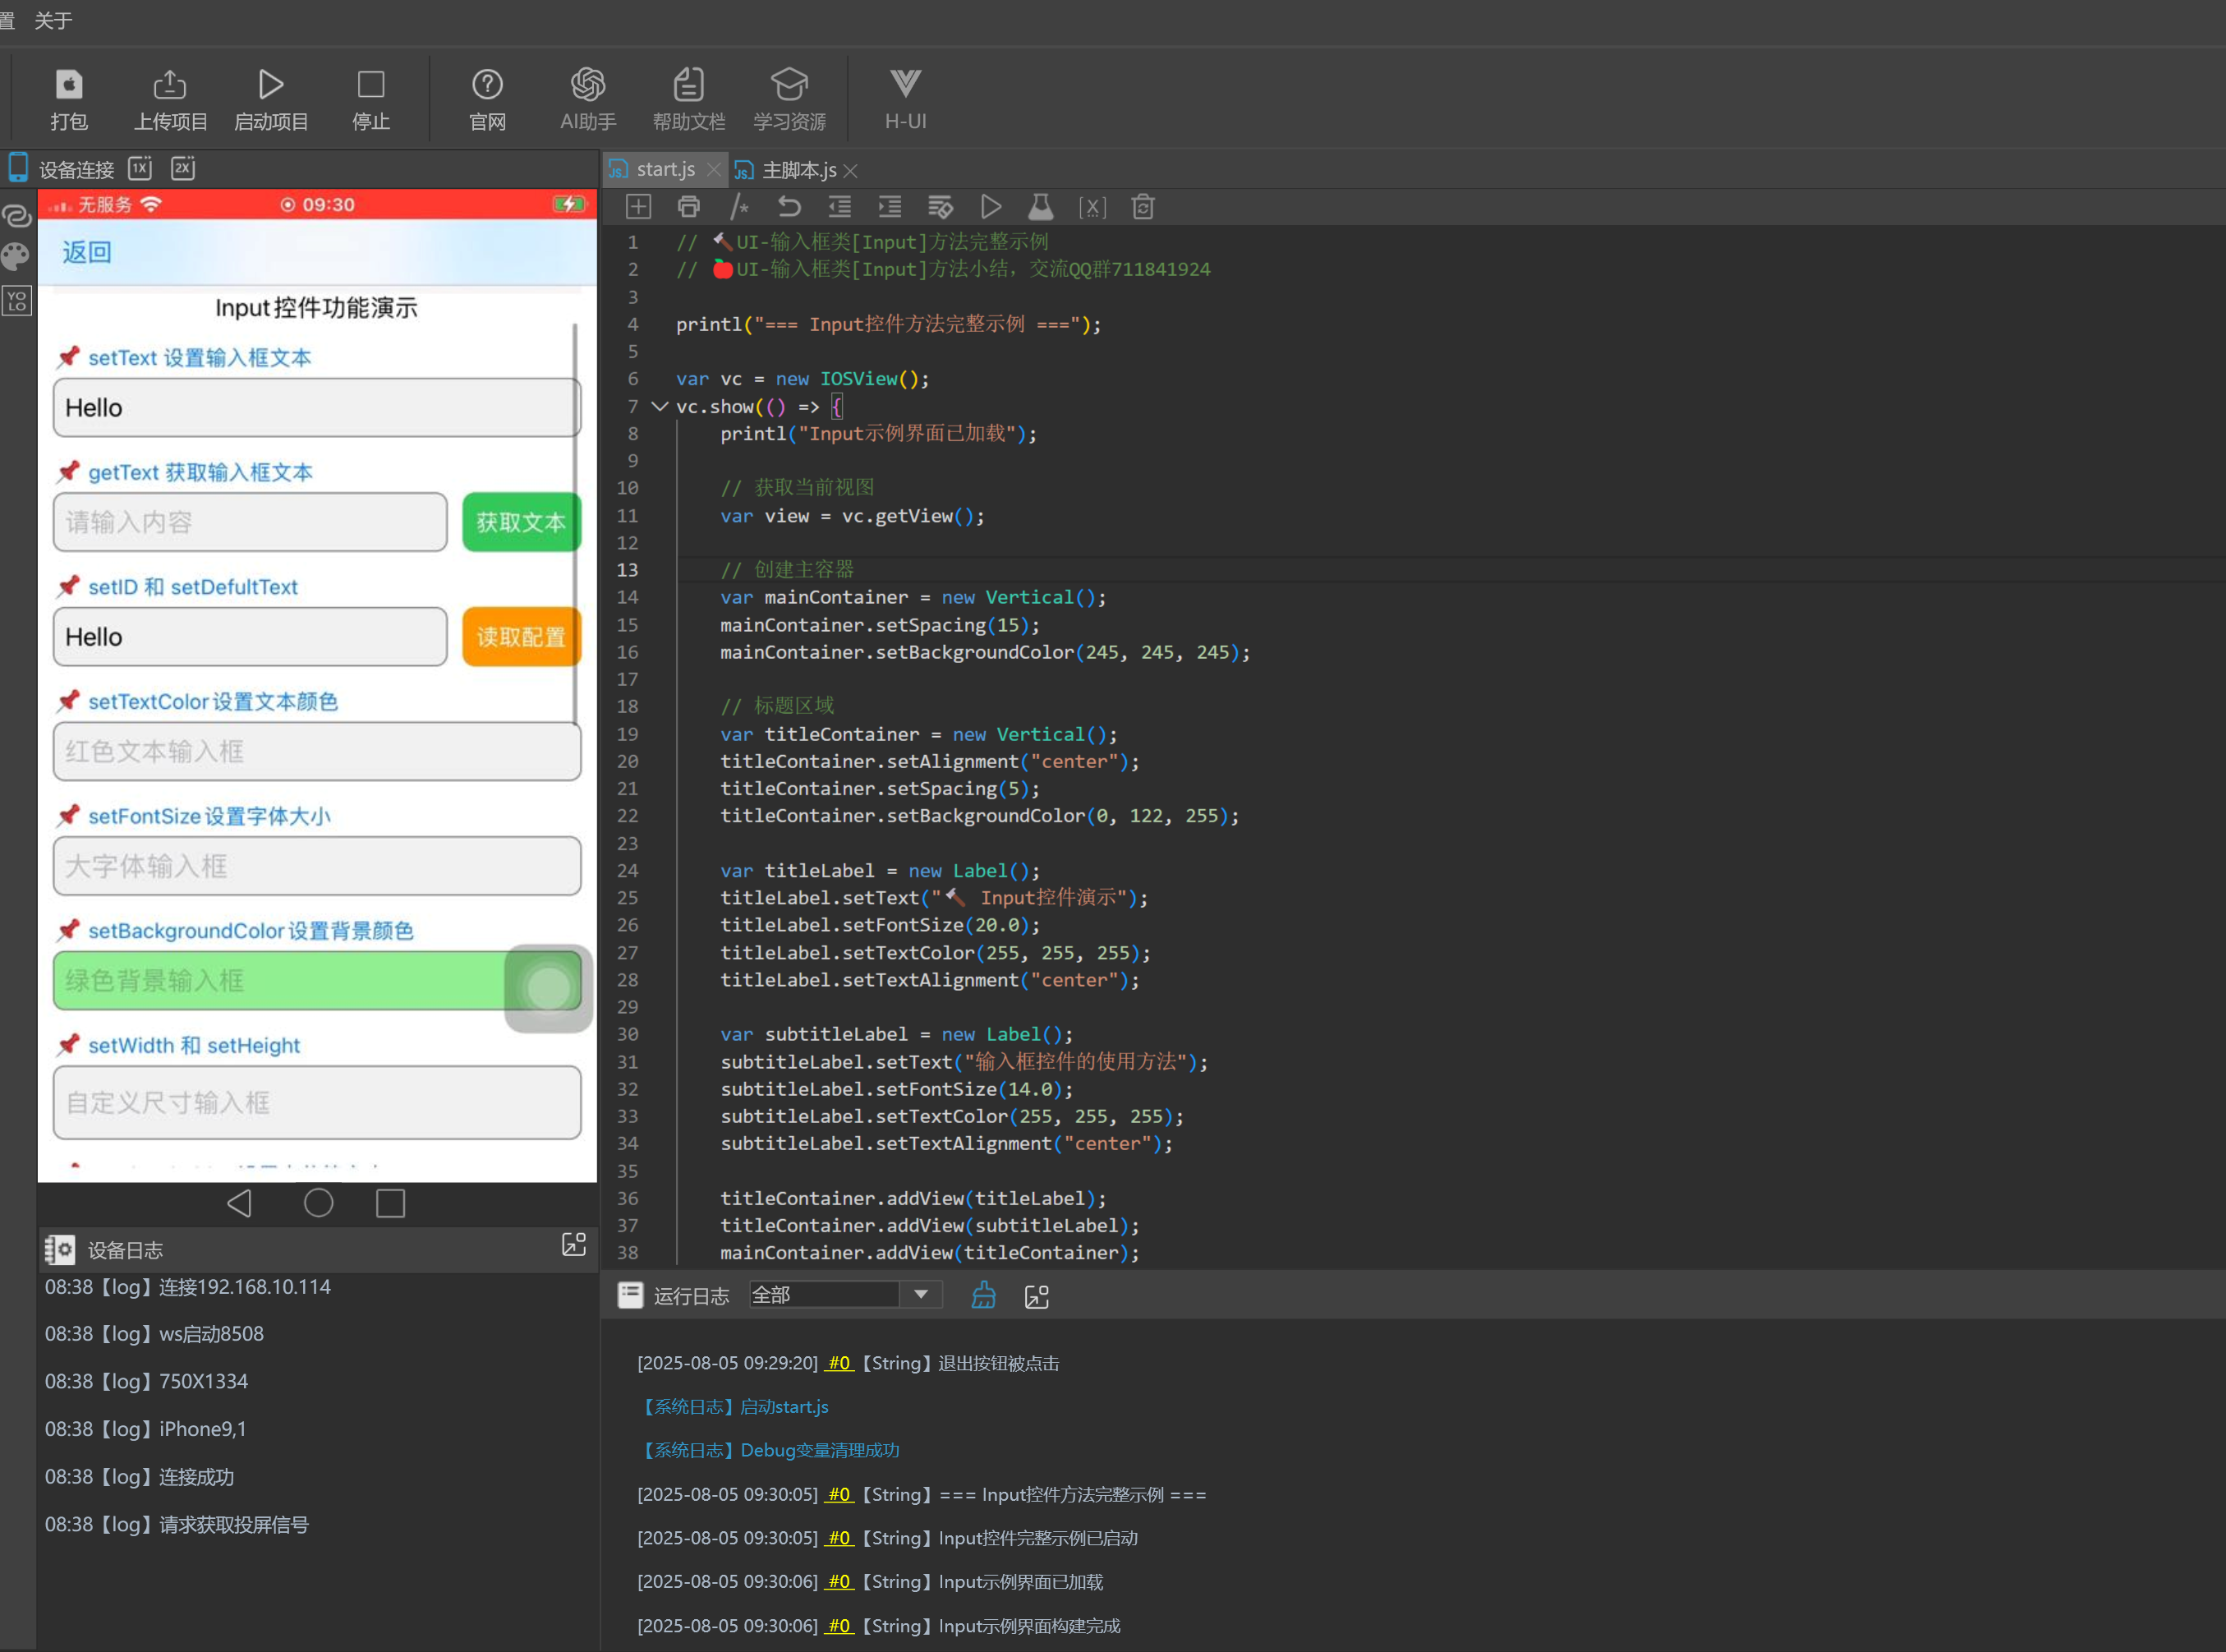Click the print icon in editor toolbar
The image size is (2226, 1652).
[689, 207]
